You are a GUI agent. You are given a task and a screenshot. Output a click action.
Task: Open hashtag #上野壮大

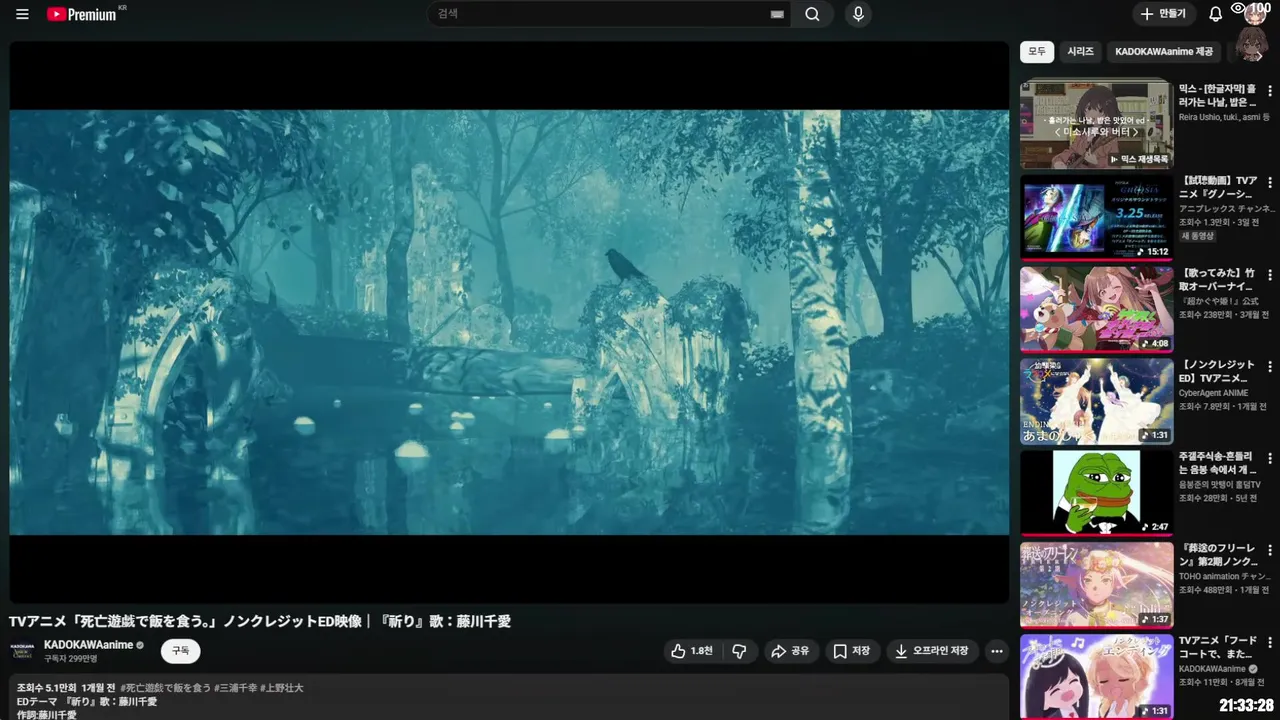pos(281,688)
